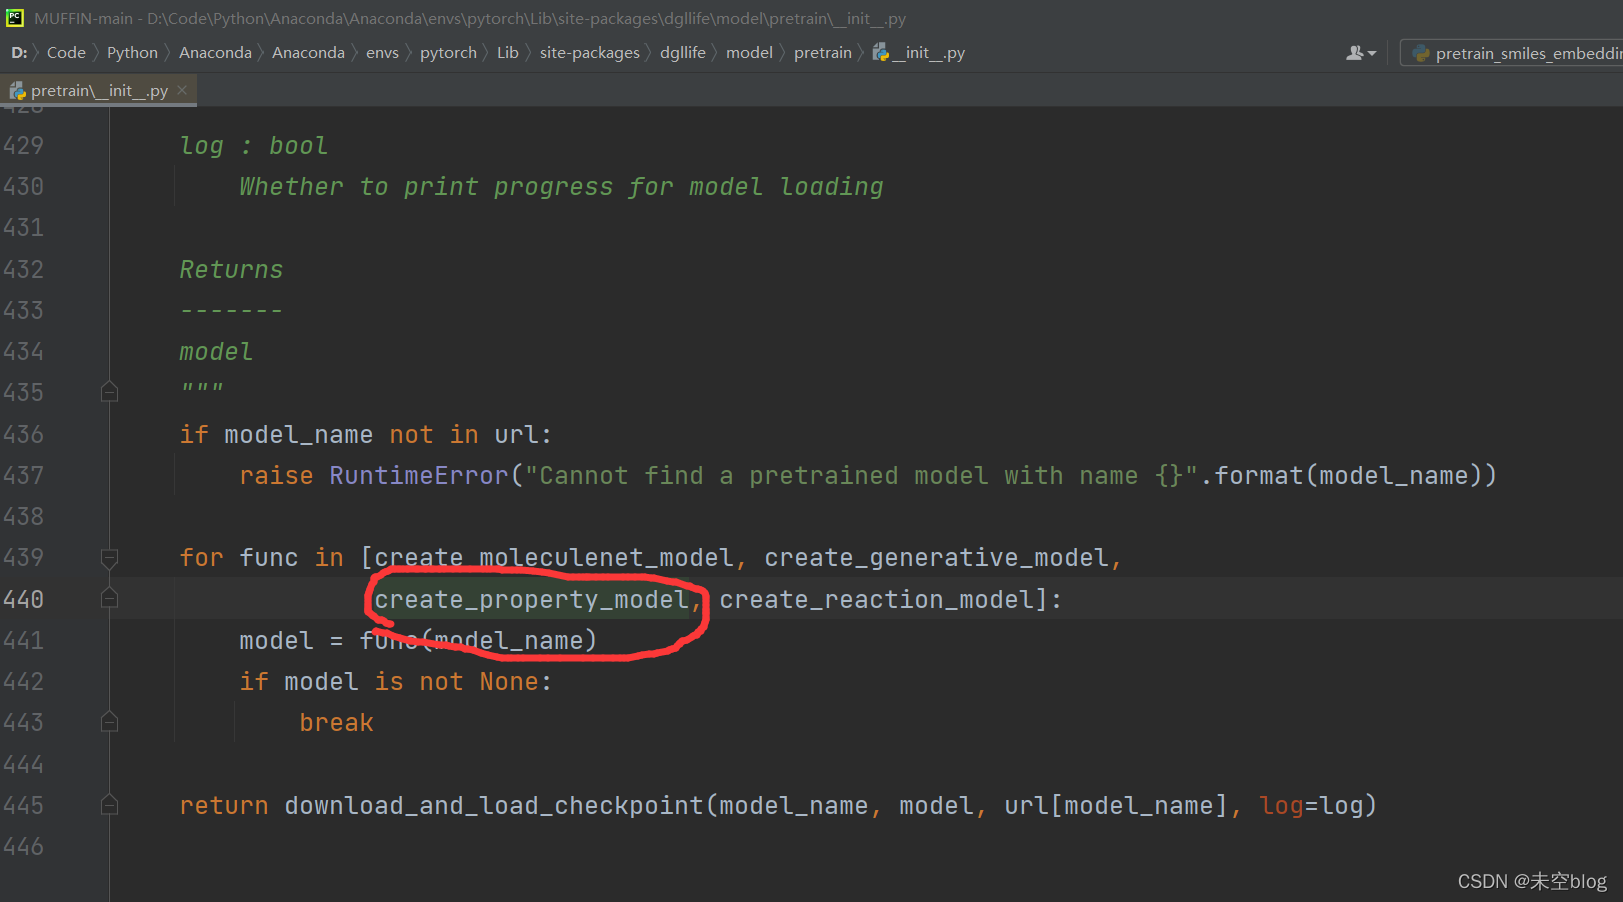Click "site-packages" in the navigation bar
This screenshot has width=1623, height=902.
point(590,52)
